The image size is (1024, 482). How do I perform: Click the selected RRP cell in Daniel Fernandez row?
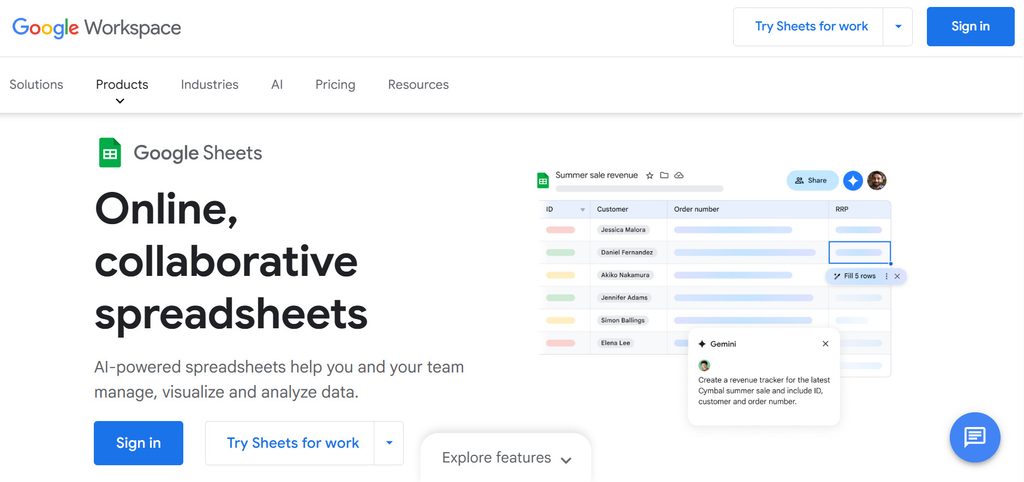(859, 253)
